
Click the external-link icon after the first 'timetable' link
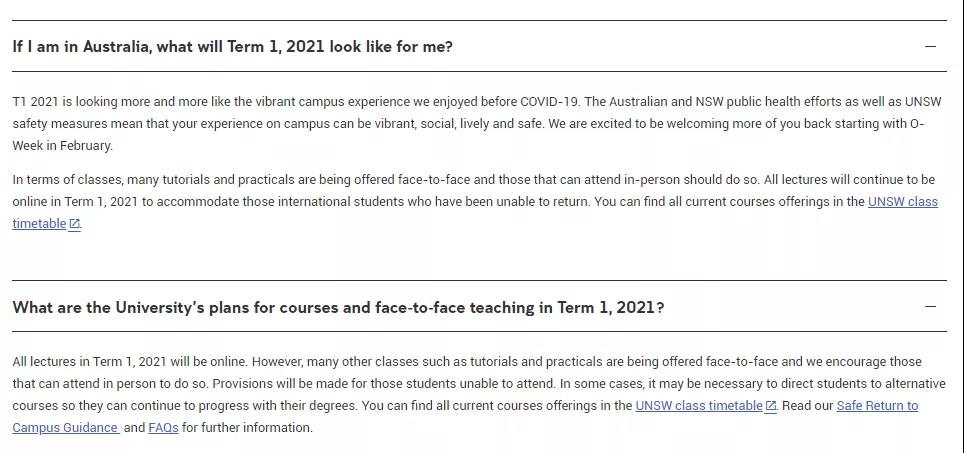click(74, 224)
